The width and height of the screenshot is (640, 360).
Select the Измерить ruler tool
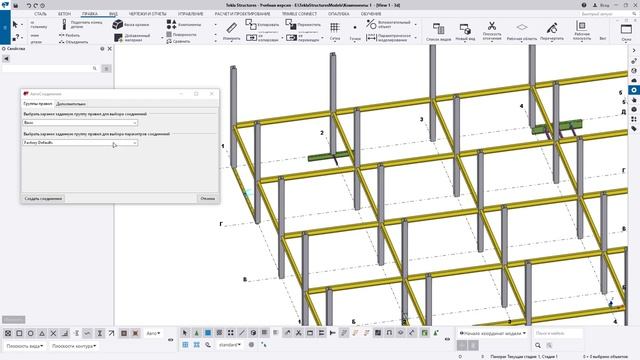[x=231, y=28]
